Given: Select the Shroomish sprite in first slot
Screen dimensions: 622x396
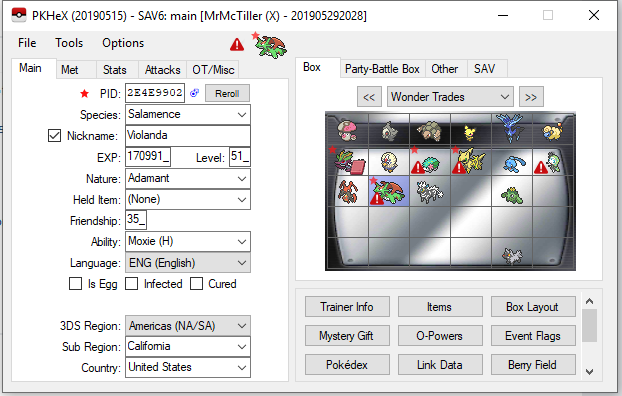Looking at the screenshot, I should (347, 130).
